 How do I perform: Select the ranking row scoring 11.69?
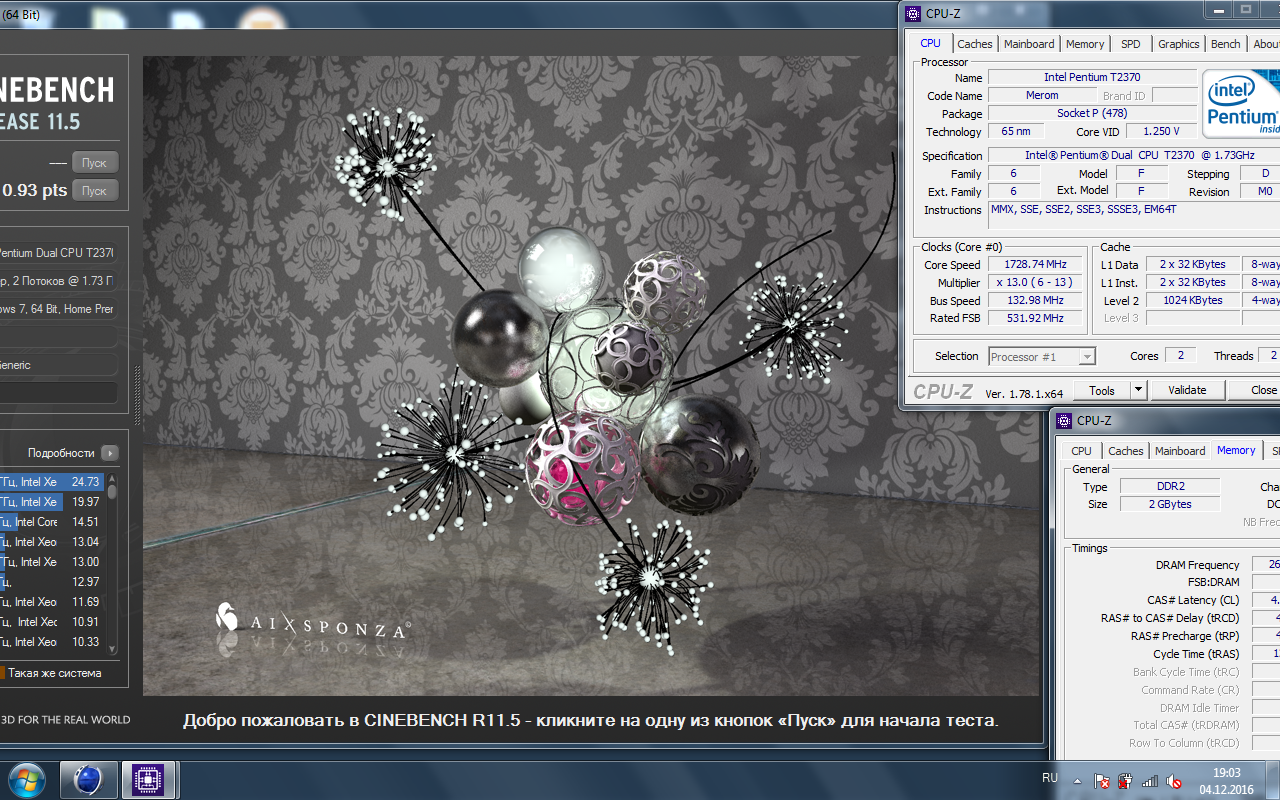click(x=51, y=602)
